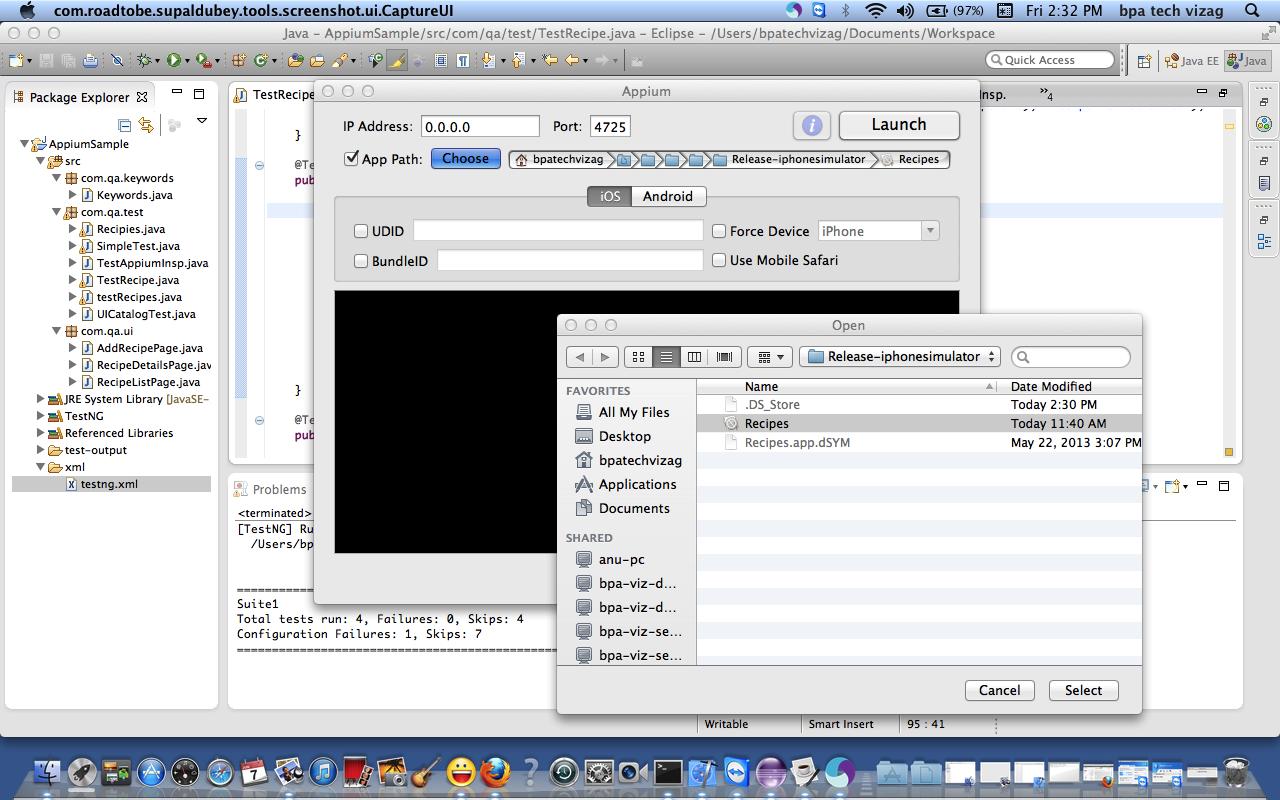Open the Appium info icon

pos(812,125)
